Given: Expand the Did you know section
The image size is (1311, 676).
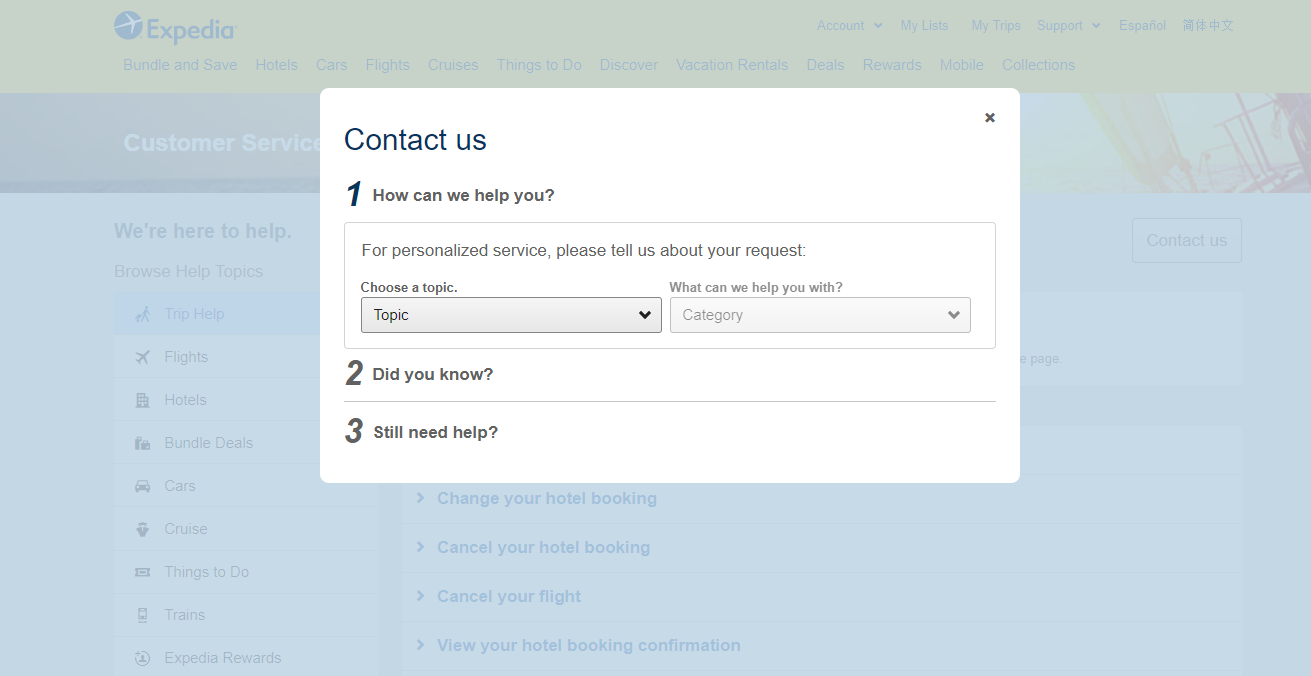Looking at the screenshot, I should [432, 374].
